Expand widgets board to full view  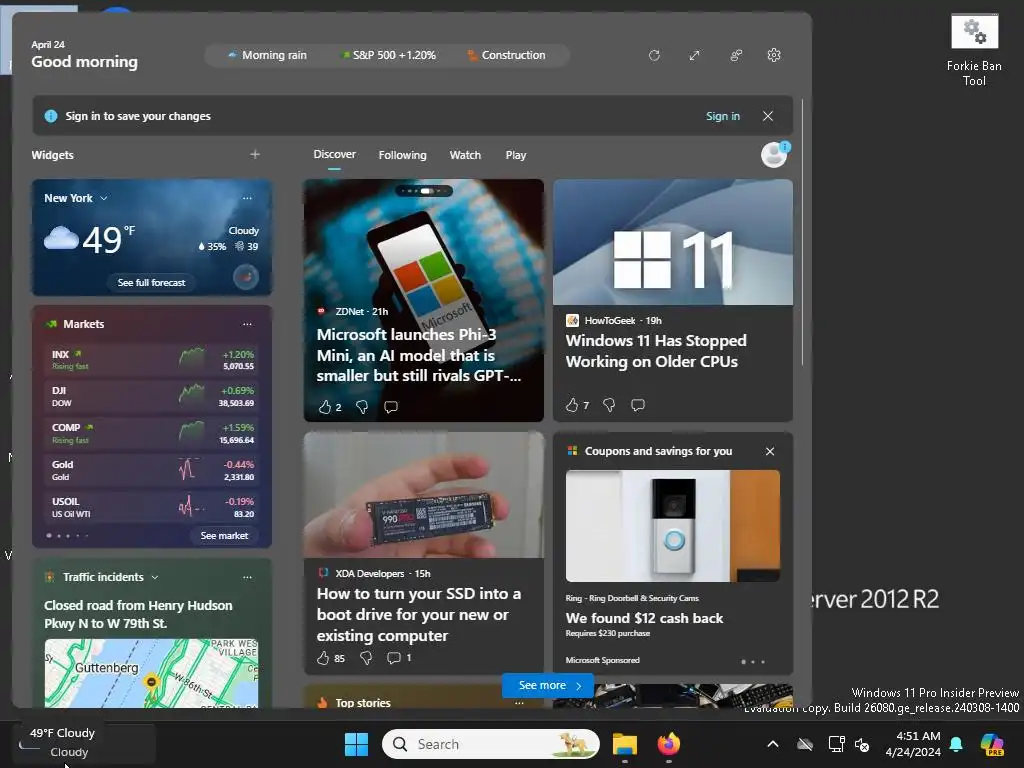pyautogui.click(x=694, y=56)
